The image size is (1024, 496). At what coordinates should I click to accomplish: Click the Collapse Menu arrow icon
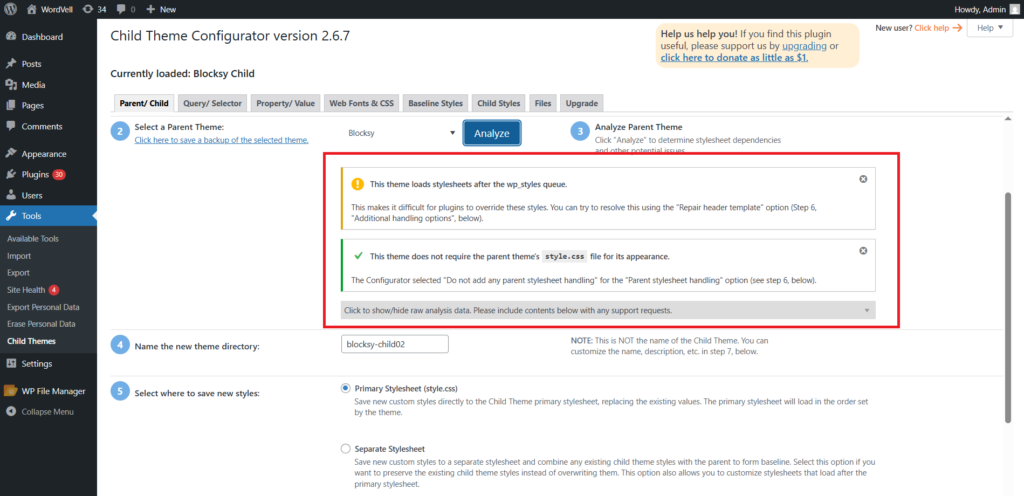pos(11,412)
